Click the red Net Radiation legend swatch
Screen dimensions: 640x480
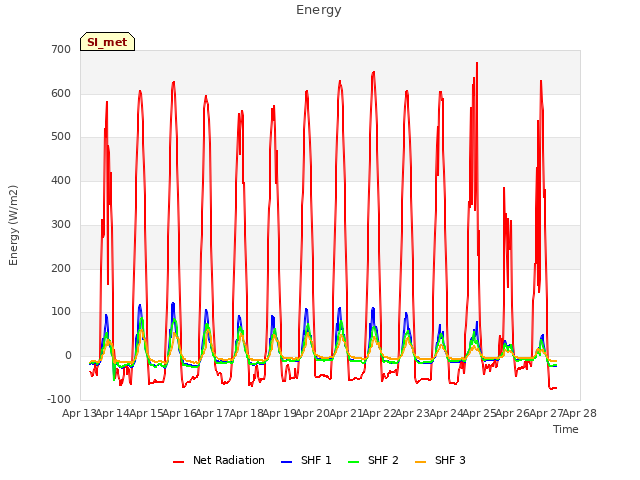[178, 462]
